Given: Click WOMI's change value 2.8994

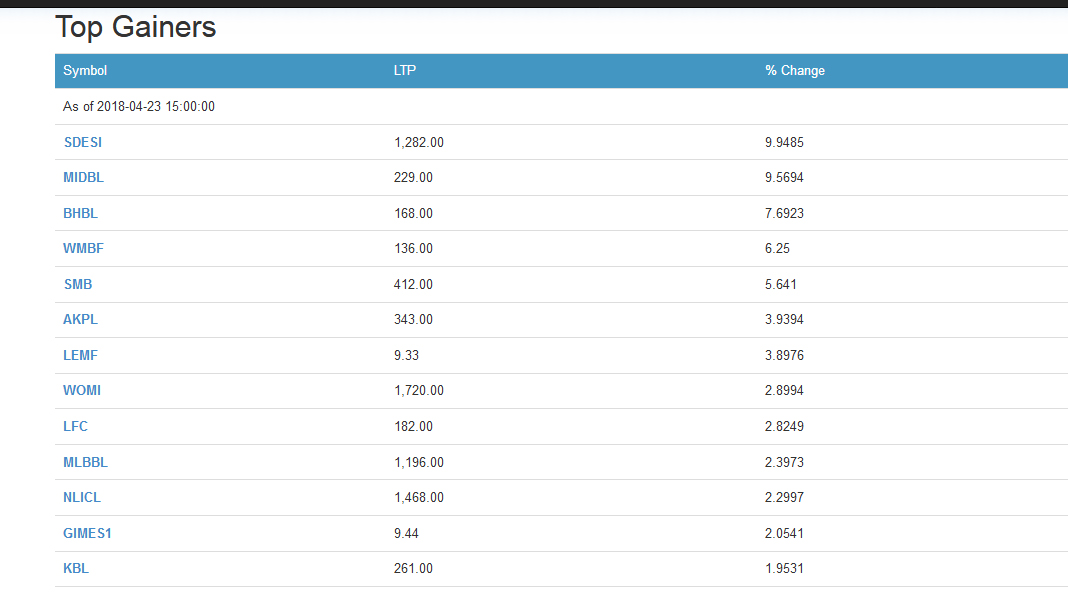Looking at the screenshot, I should coord(784,391).
